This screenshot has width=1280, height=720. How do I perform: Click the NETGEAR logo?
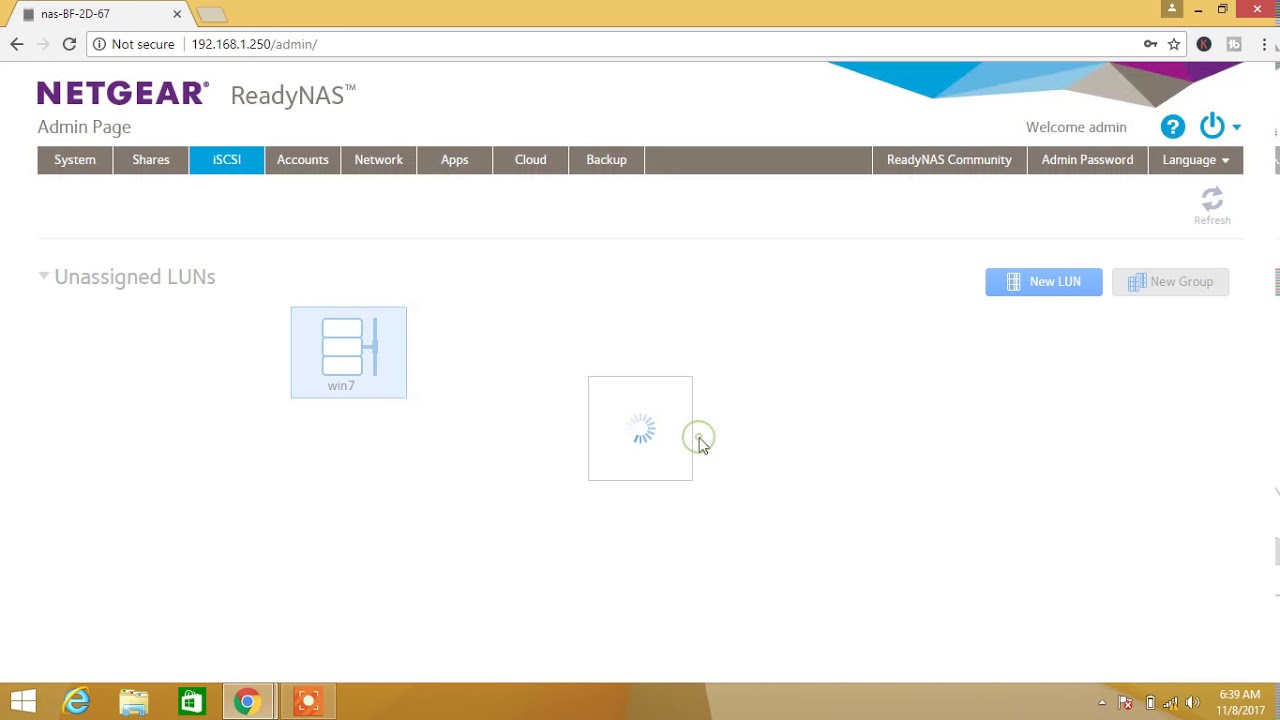(x=123, y=94)
